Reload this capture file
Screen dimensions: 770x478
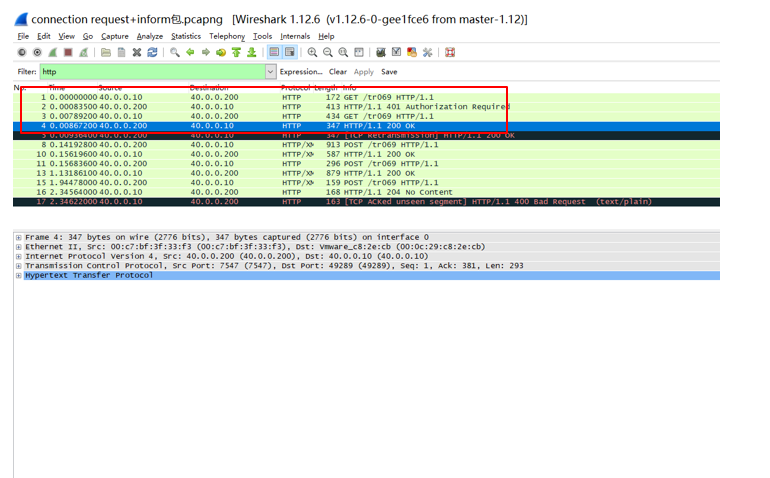[152, 52]
